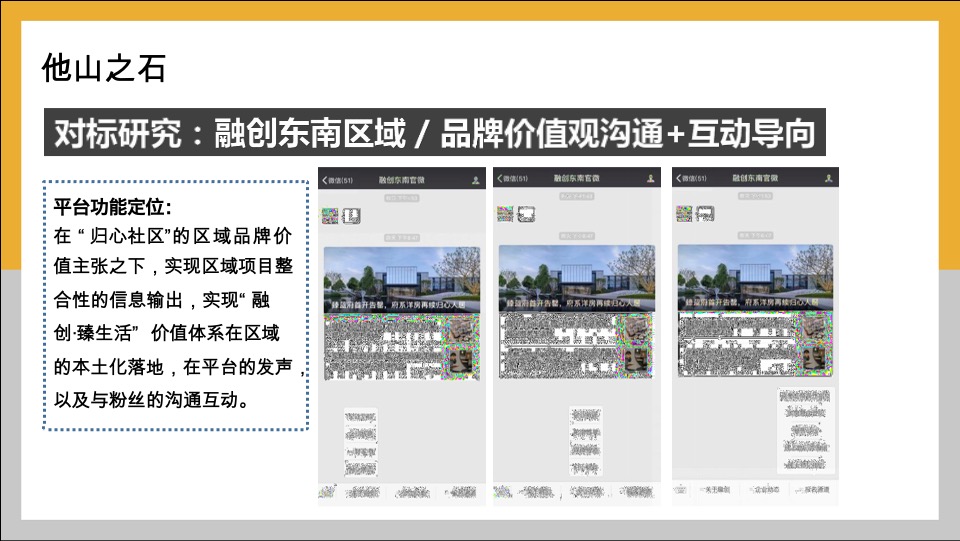Click 融创东南官微 title in left phone
The height and width of the screenshot is (541, 960).
point(401,180)
